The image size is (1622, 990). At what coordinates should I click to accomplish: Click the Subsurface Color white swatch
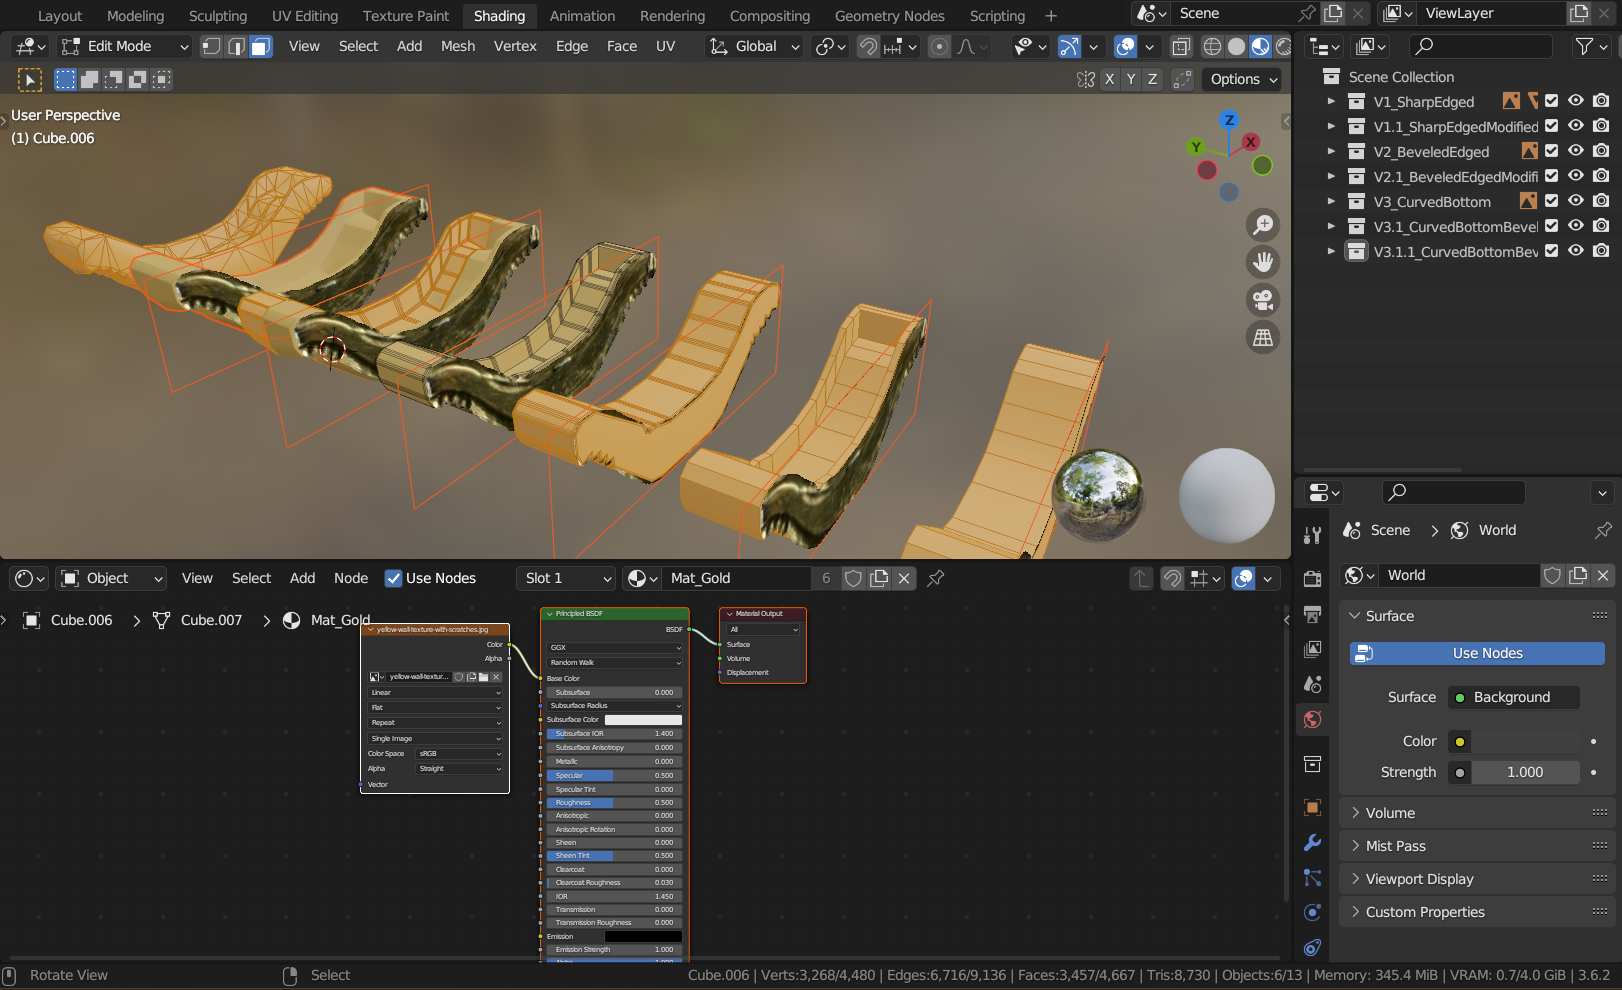point(643,720)
